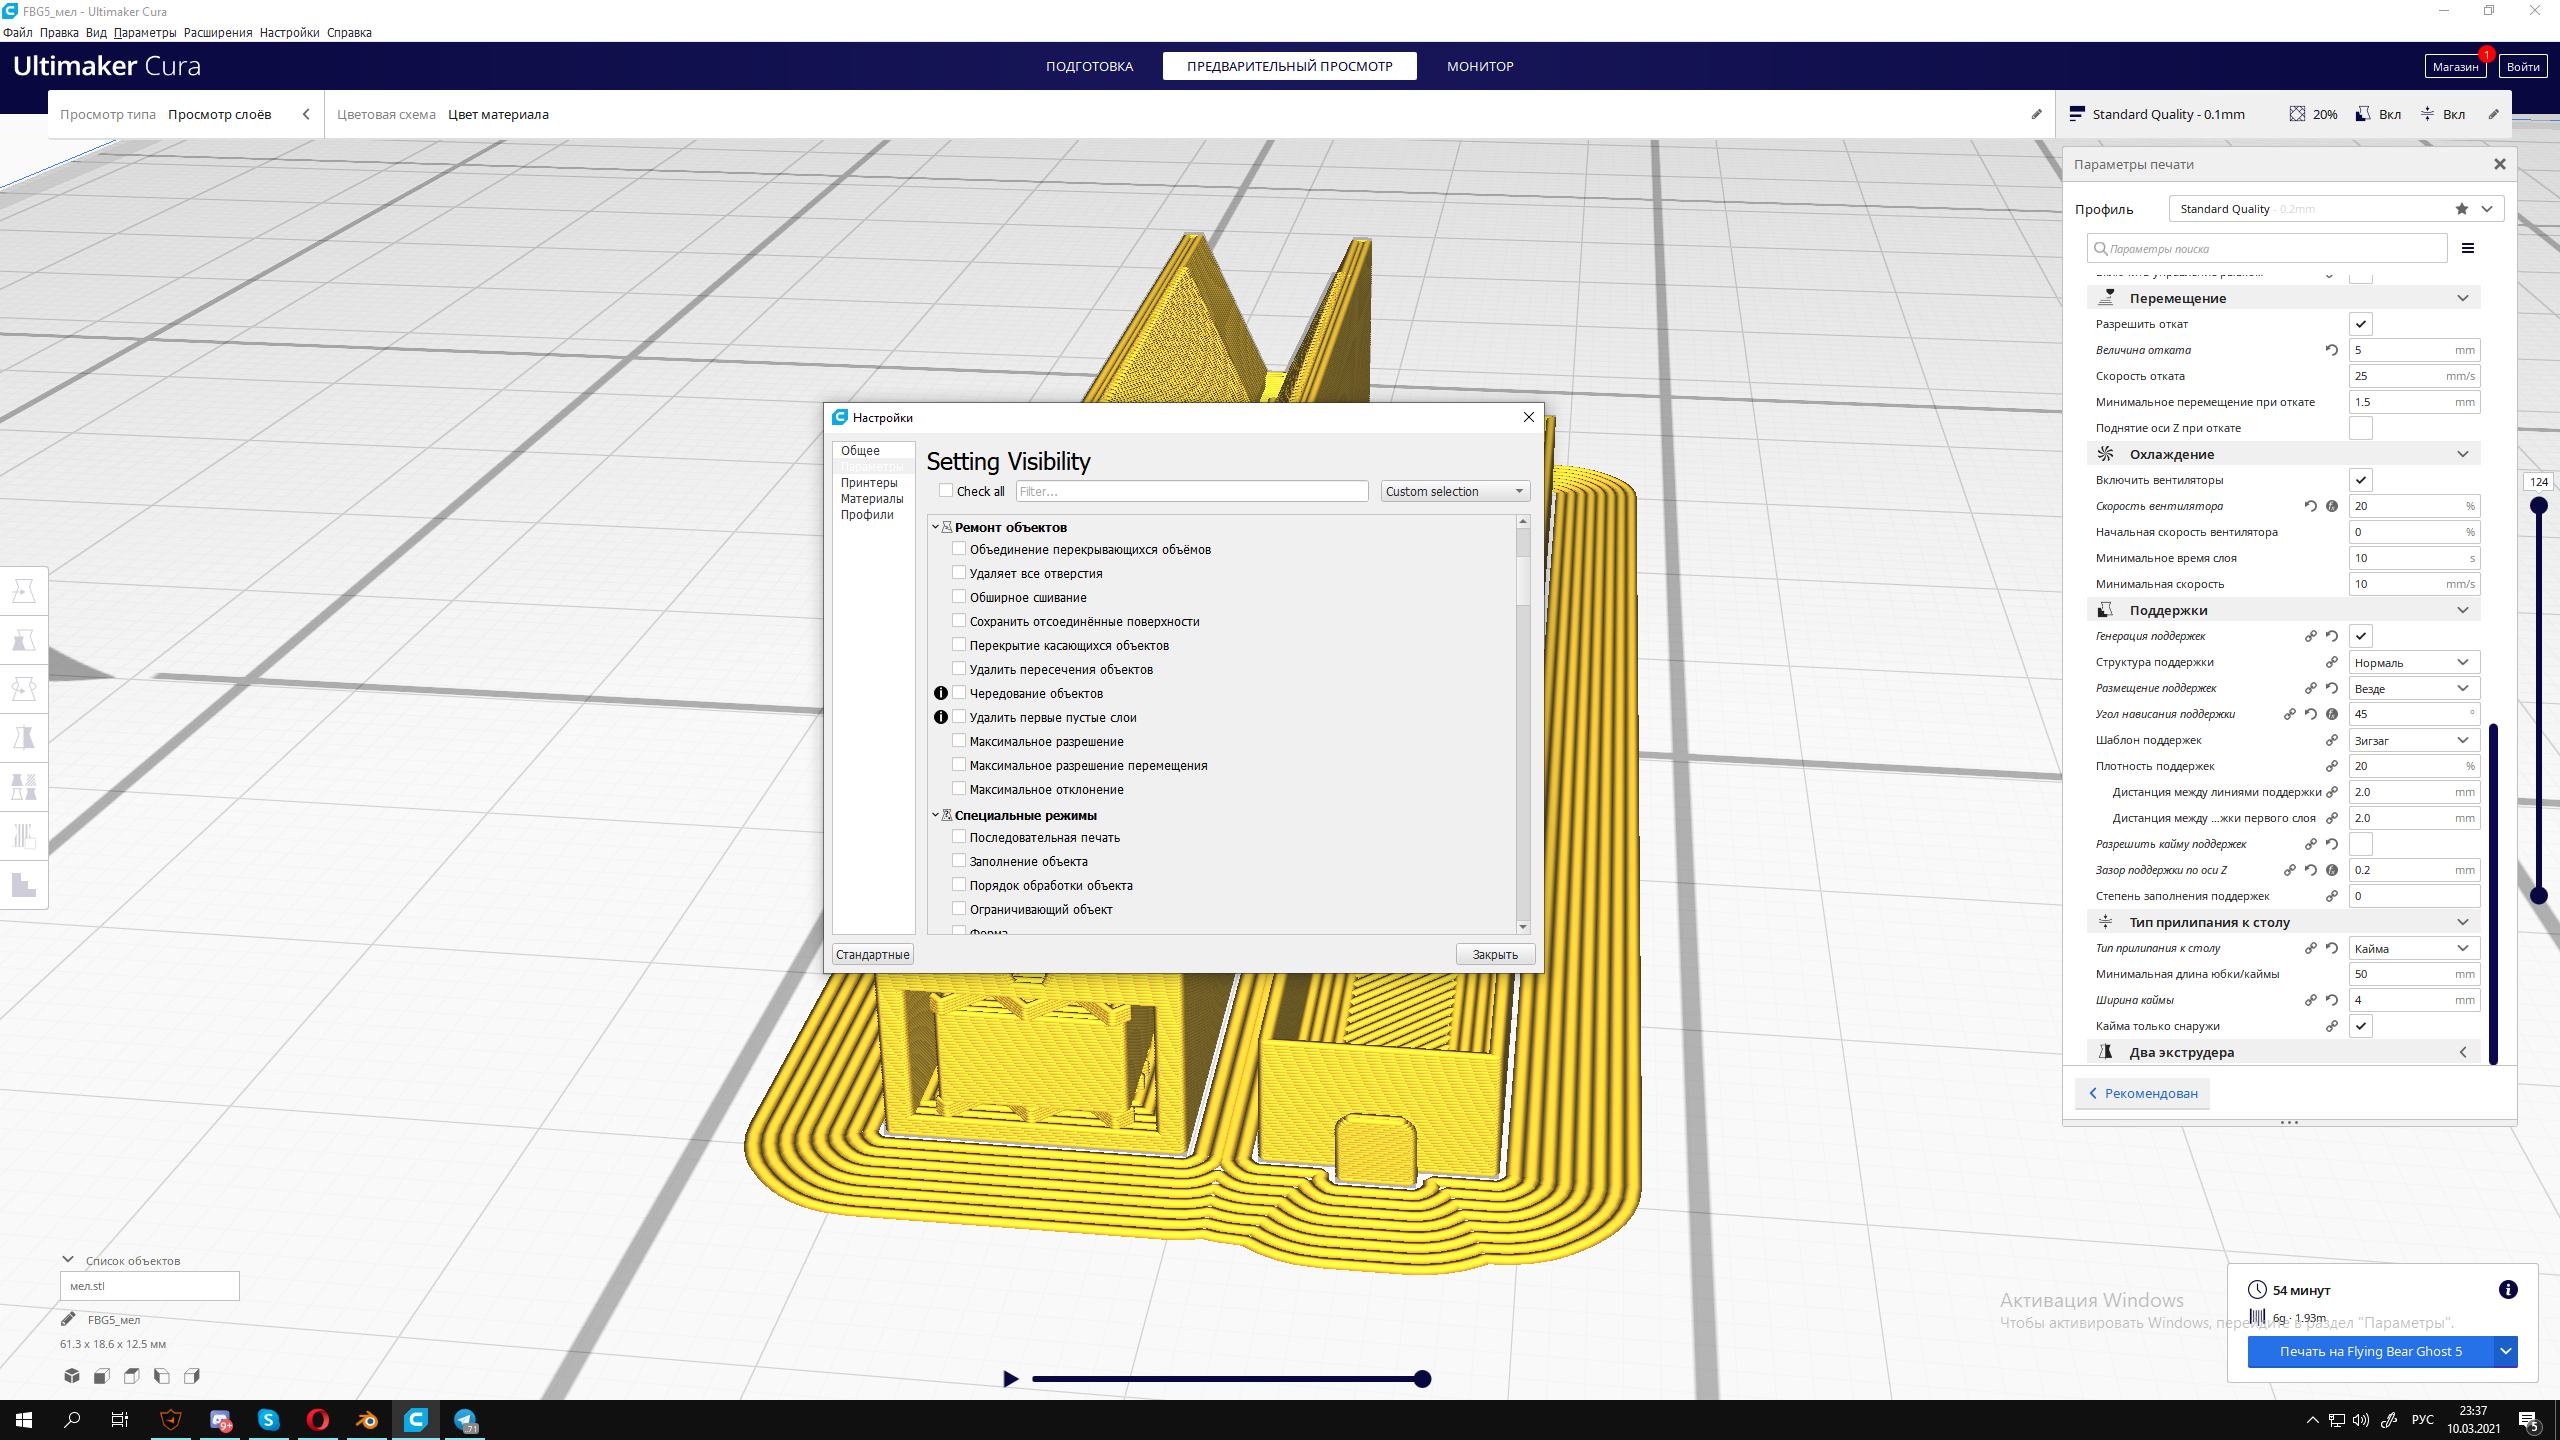Click info icon next to Удалить первые пустые слои
This screenshot has height=1440, width=2560.
(940, 717)
